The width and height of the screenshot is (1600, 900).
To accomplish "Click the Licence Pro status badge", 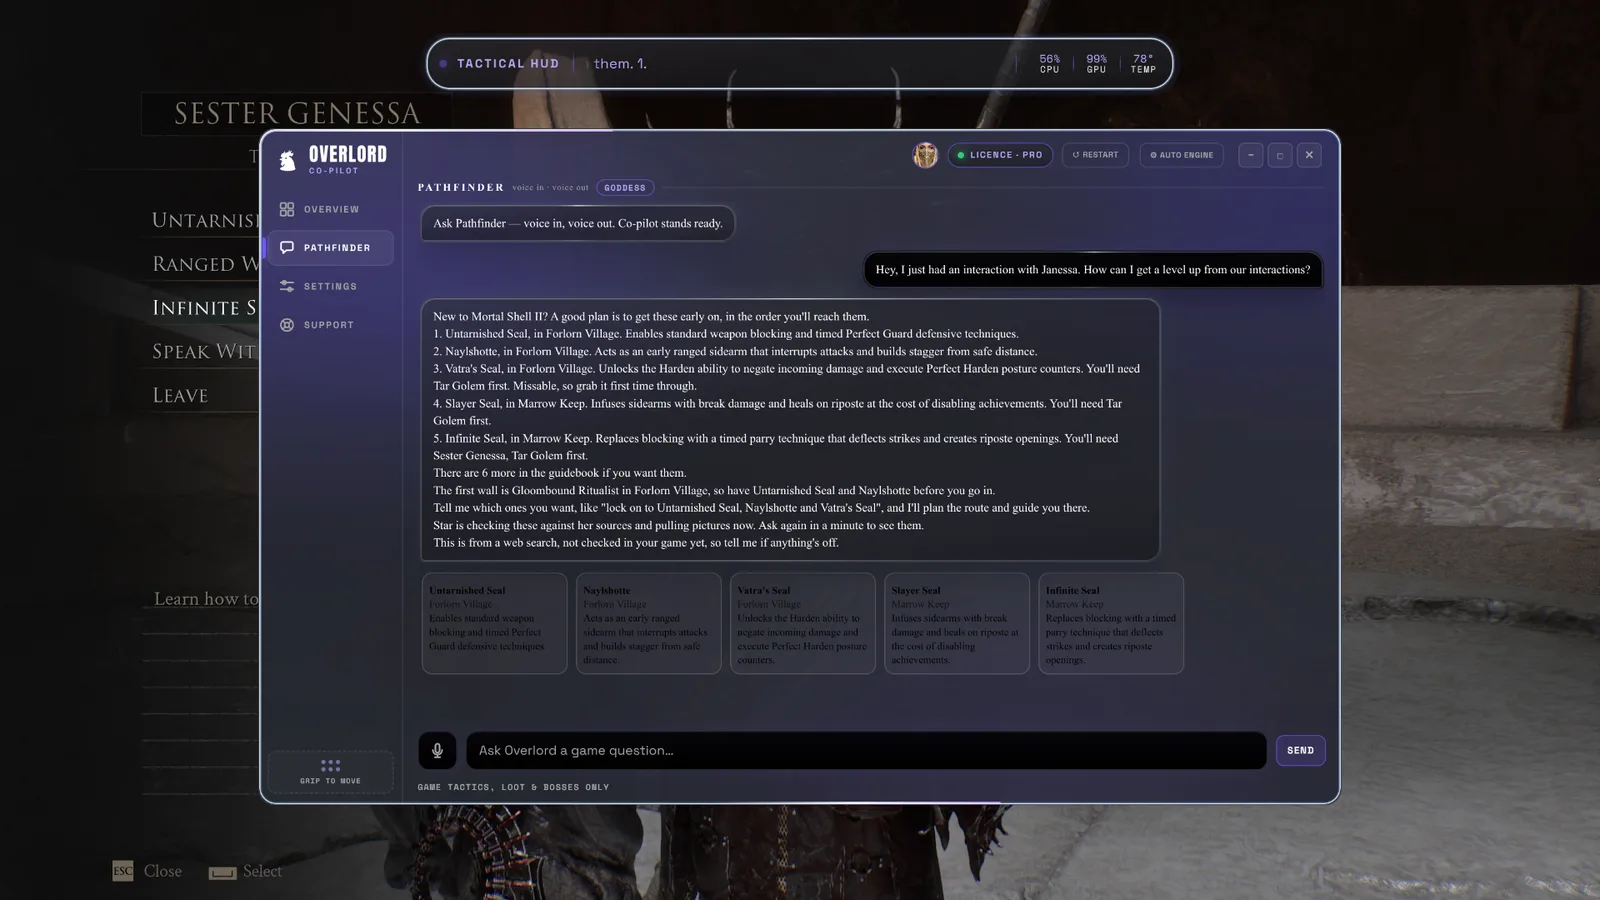I will click(1000, 155).
